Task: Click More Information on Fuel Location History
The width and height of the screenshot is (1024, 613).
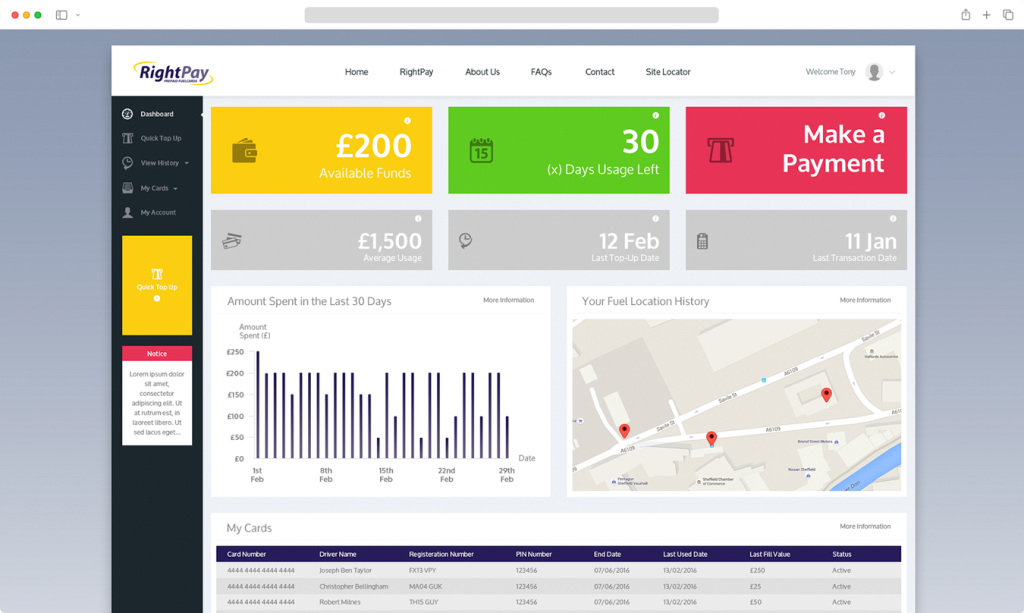Action: click(865, 300)
